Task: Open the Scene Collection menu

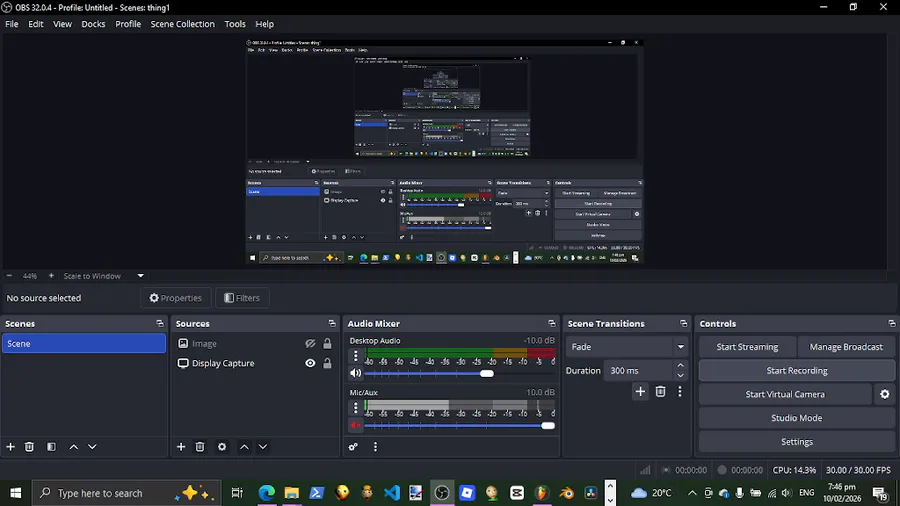Action: tap(183, 24)
